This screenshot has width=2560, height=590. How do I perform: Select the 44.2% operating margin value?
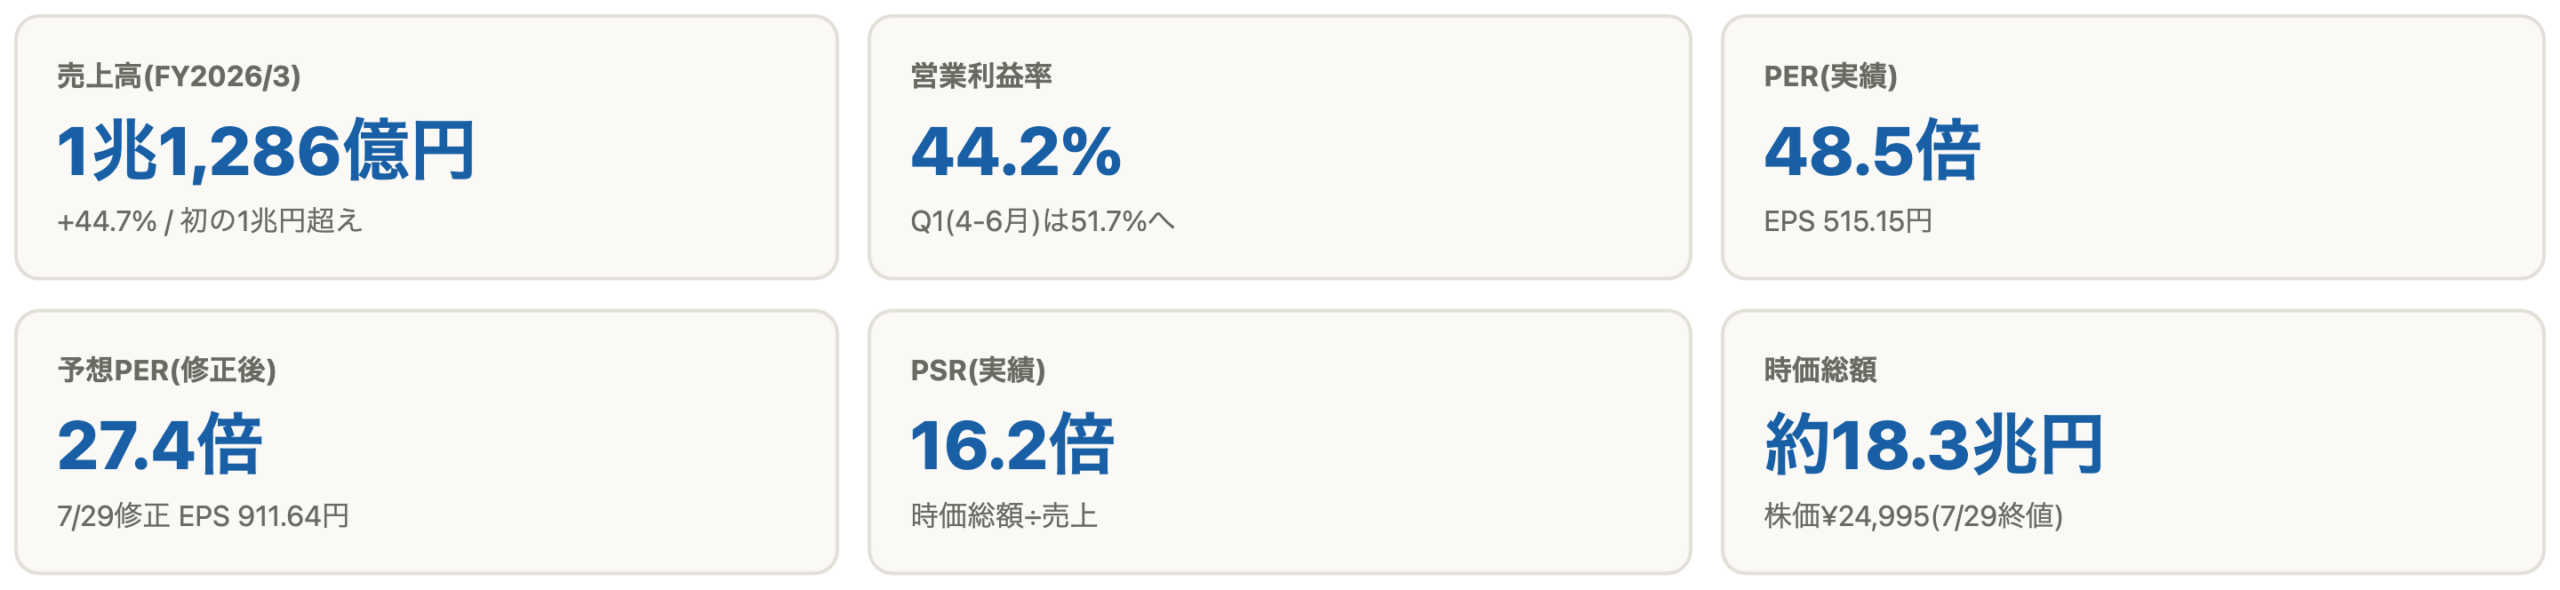click(1016, 152)
